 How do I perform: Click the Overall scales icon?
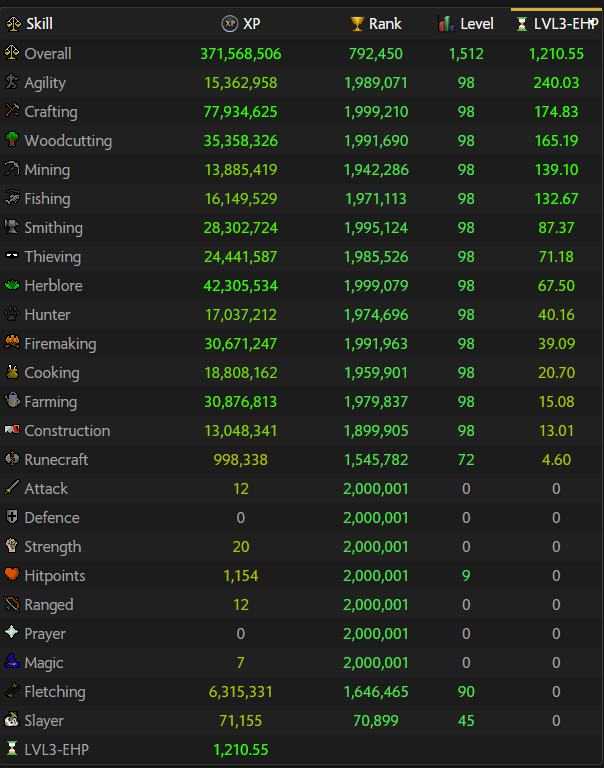pos(12,52)
